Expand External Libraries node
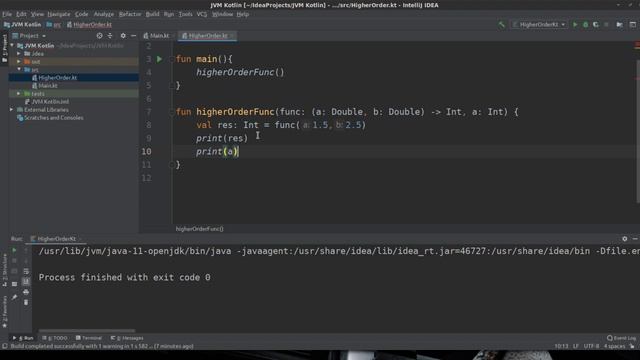The width and height of the screenshot is (640, 360). click(x=12, y=109)
